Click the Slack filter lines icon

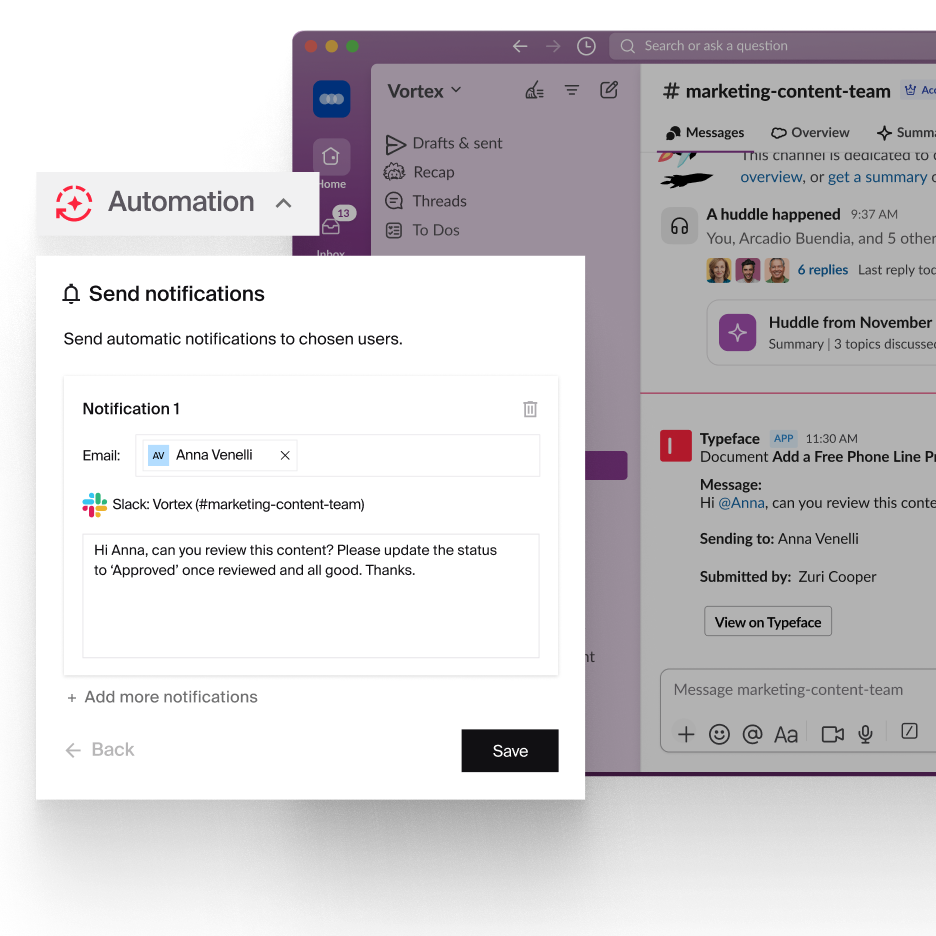572,90
